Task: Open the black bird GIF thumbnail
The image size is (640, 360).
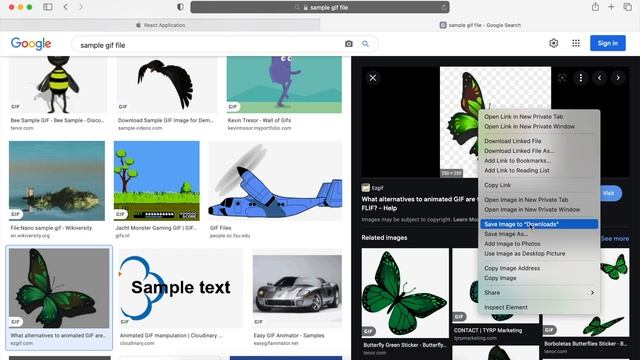Action: 167,84
